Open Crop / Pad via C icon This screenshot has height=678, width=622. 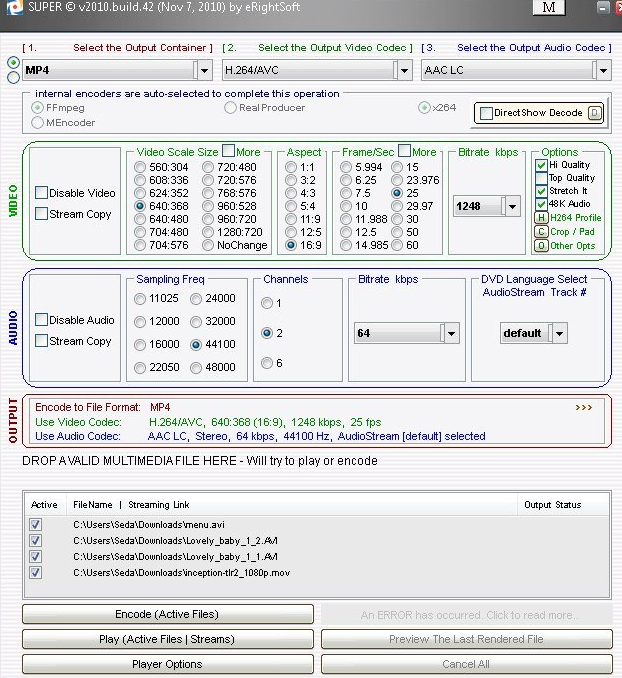(x=541, y=231)
